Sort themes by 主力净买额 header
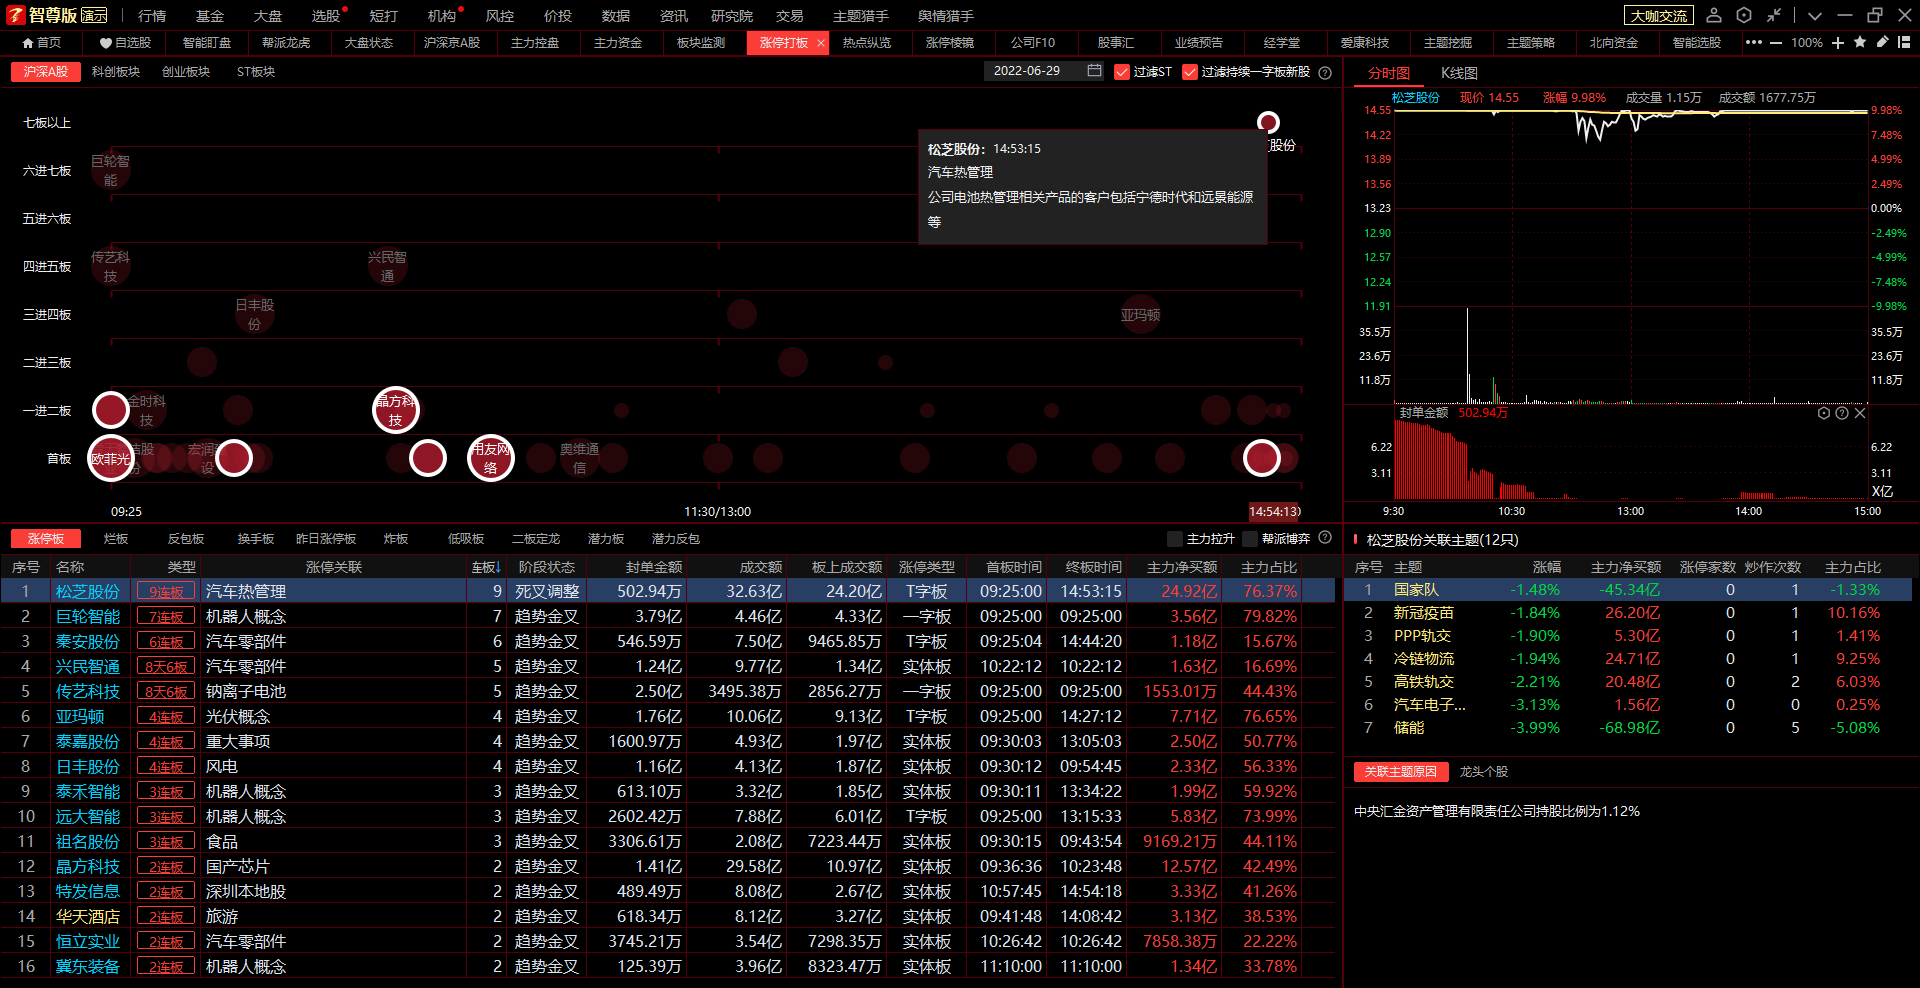The height and width of the screenshot is (988, 1920). click(x=1626, y=567)
